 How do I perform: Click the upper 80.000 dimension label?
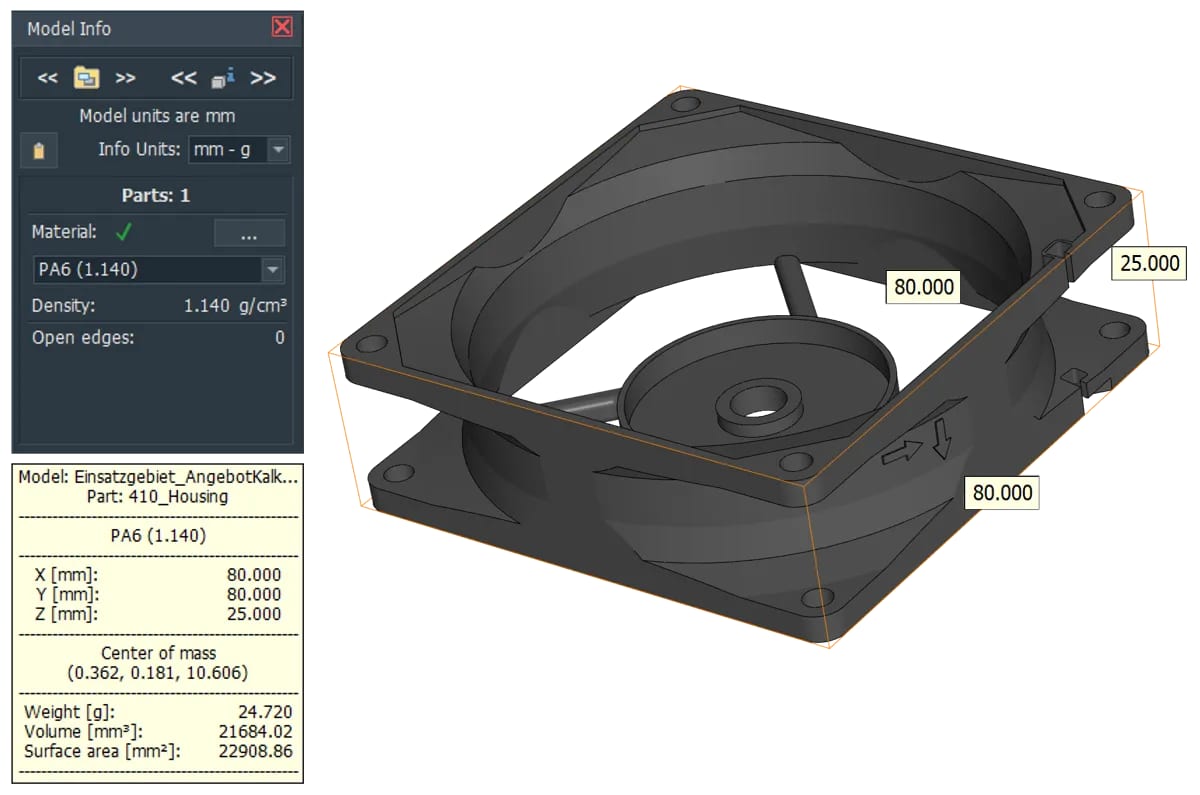click(x=925, y=287)
